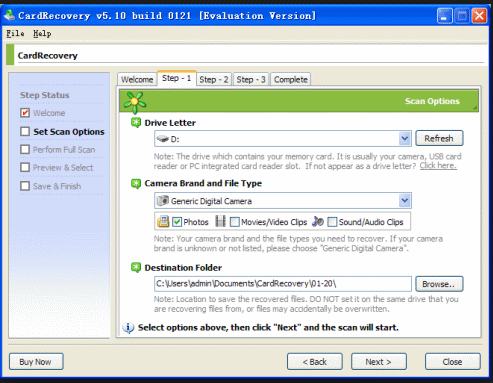
Task: Close the window with the red X
Action: (x=479, y=16)
